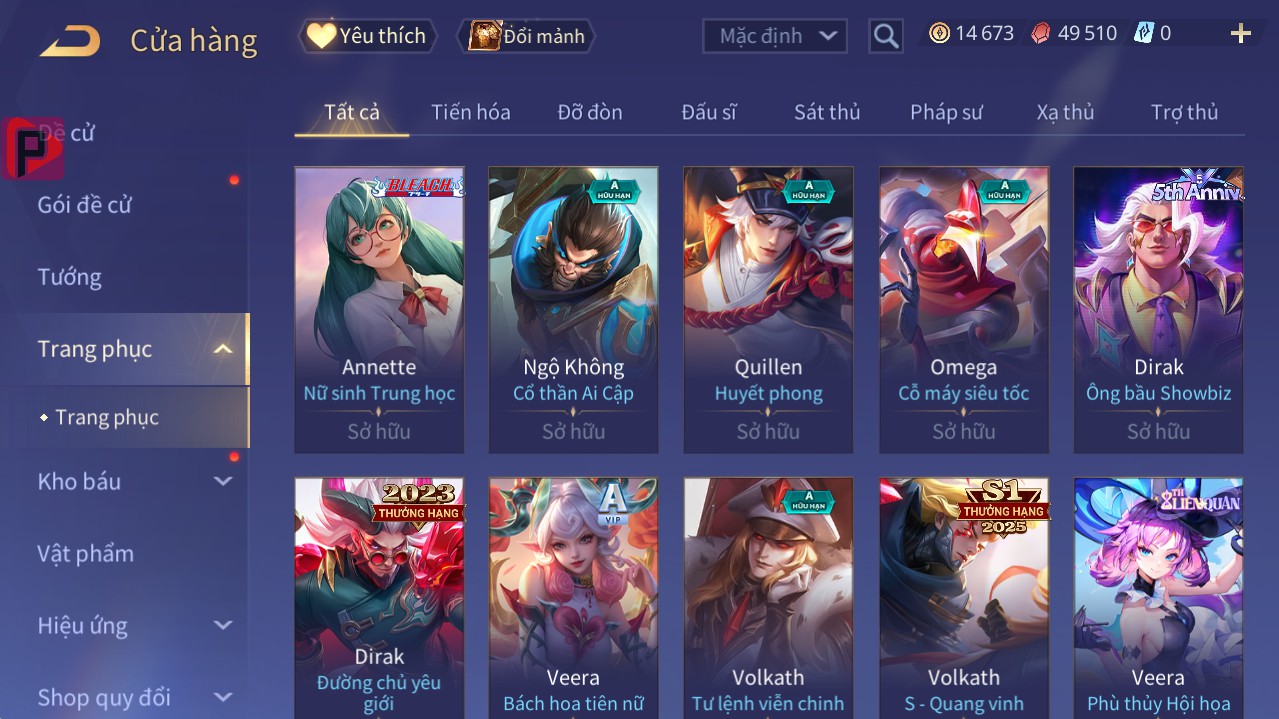Viewport: 1279px width, 719px height.
Task: Select the Omega Cỗ máy siêu tốc skin
Action: pos(964,310)
